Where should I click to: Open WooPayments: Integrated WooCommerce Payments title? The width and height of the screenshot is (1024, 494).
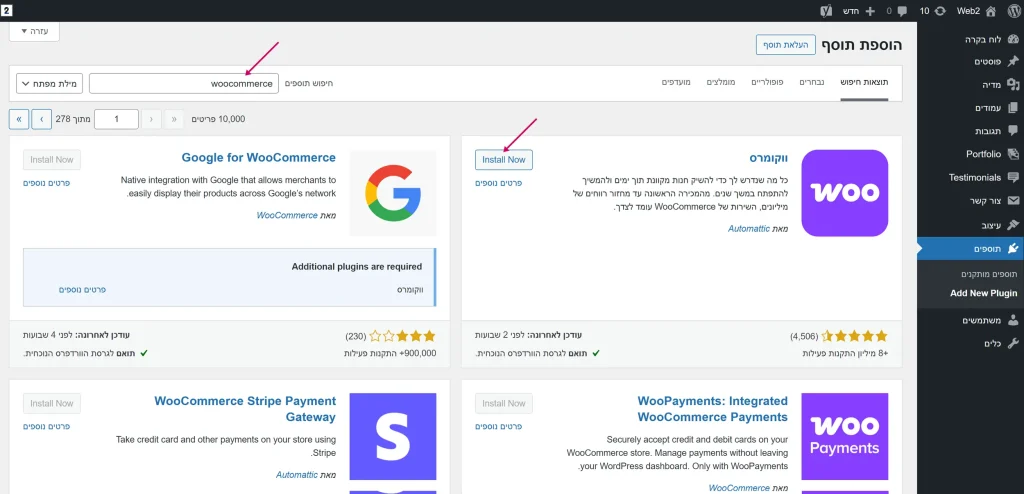point(712,409)
